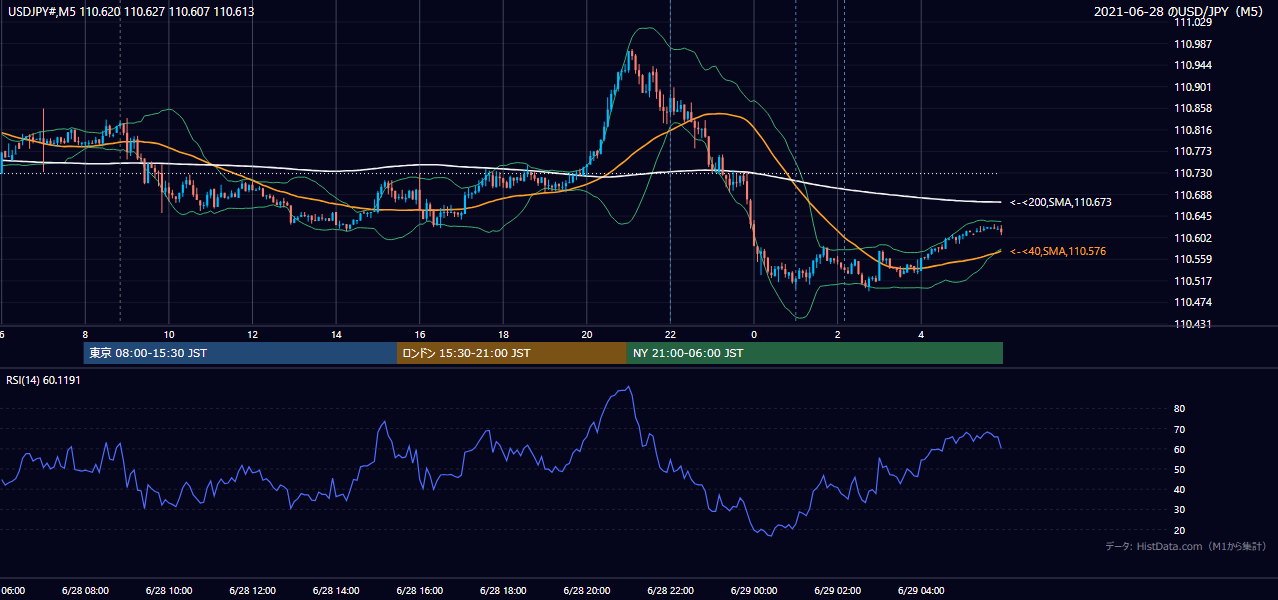Screen dimensions: 1278x600
Task: Click the 110.944 price axis label
Action: point(1192,65)
